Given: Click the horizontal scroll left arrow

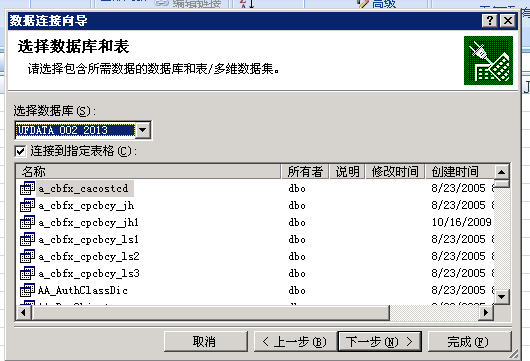Looking at the screenshot, I should pos(23,312).
